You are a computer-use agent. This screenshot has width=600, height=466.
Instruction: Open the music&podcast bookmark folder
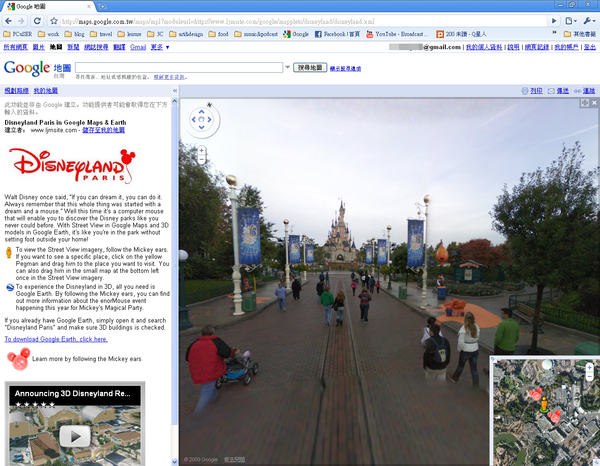256,34
